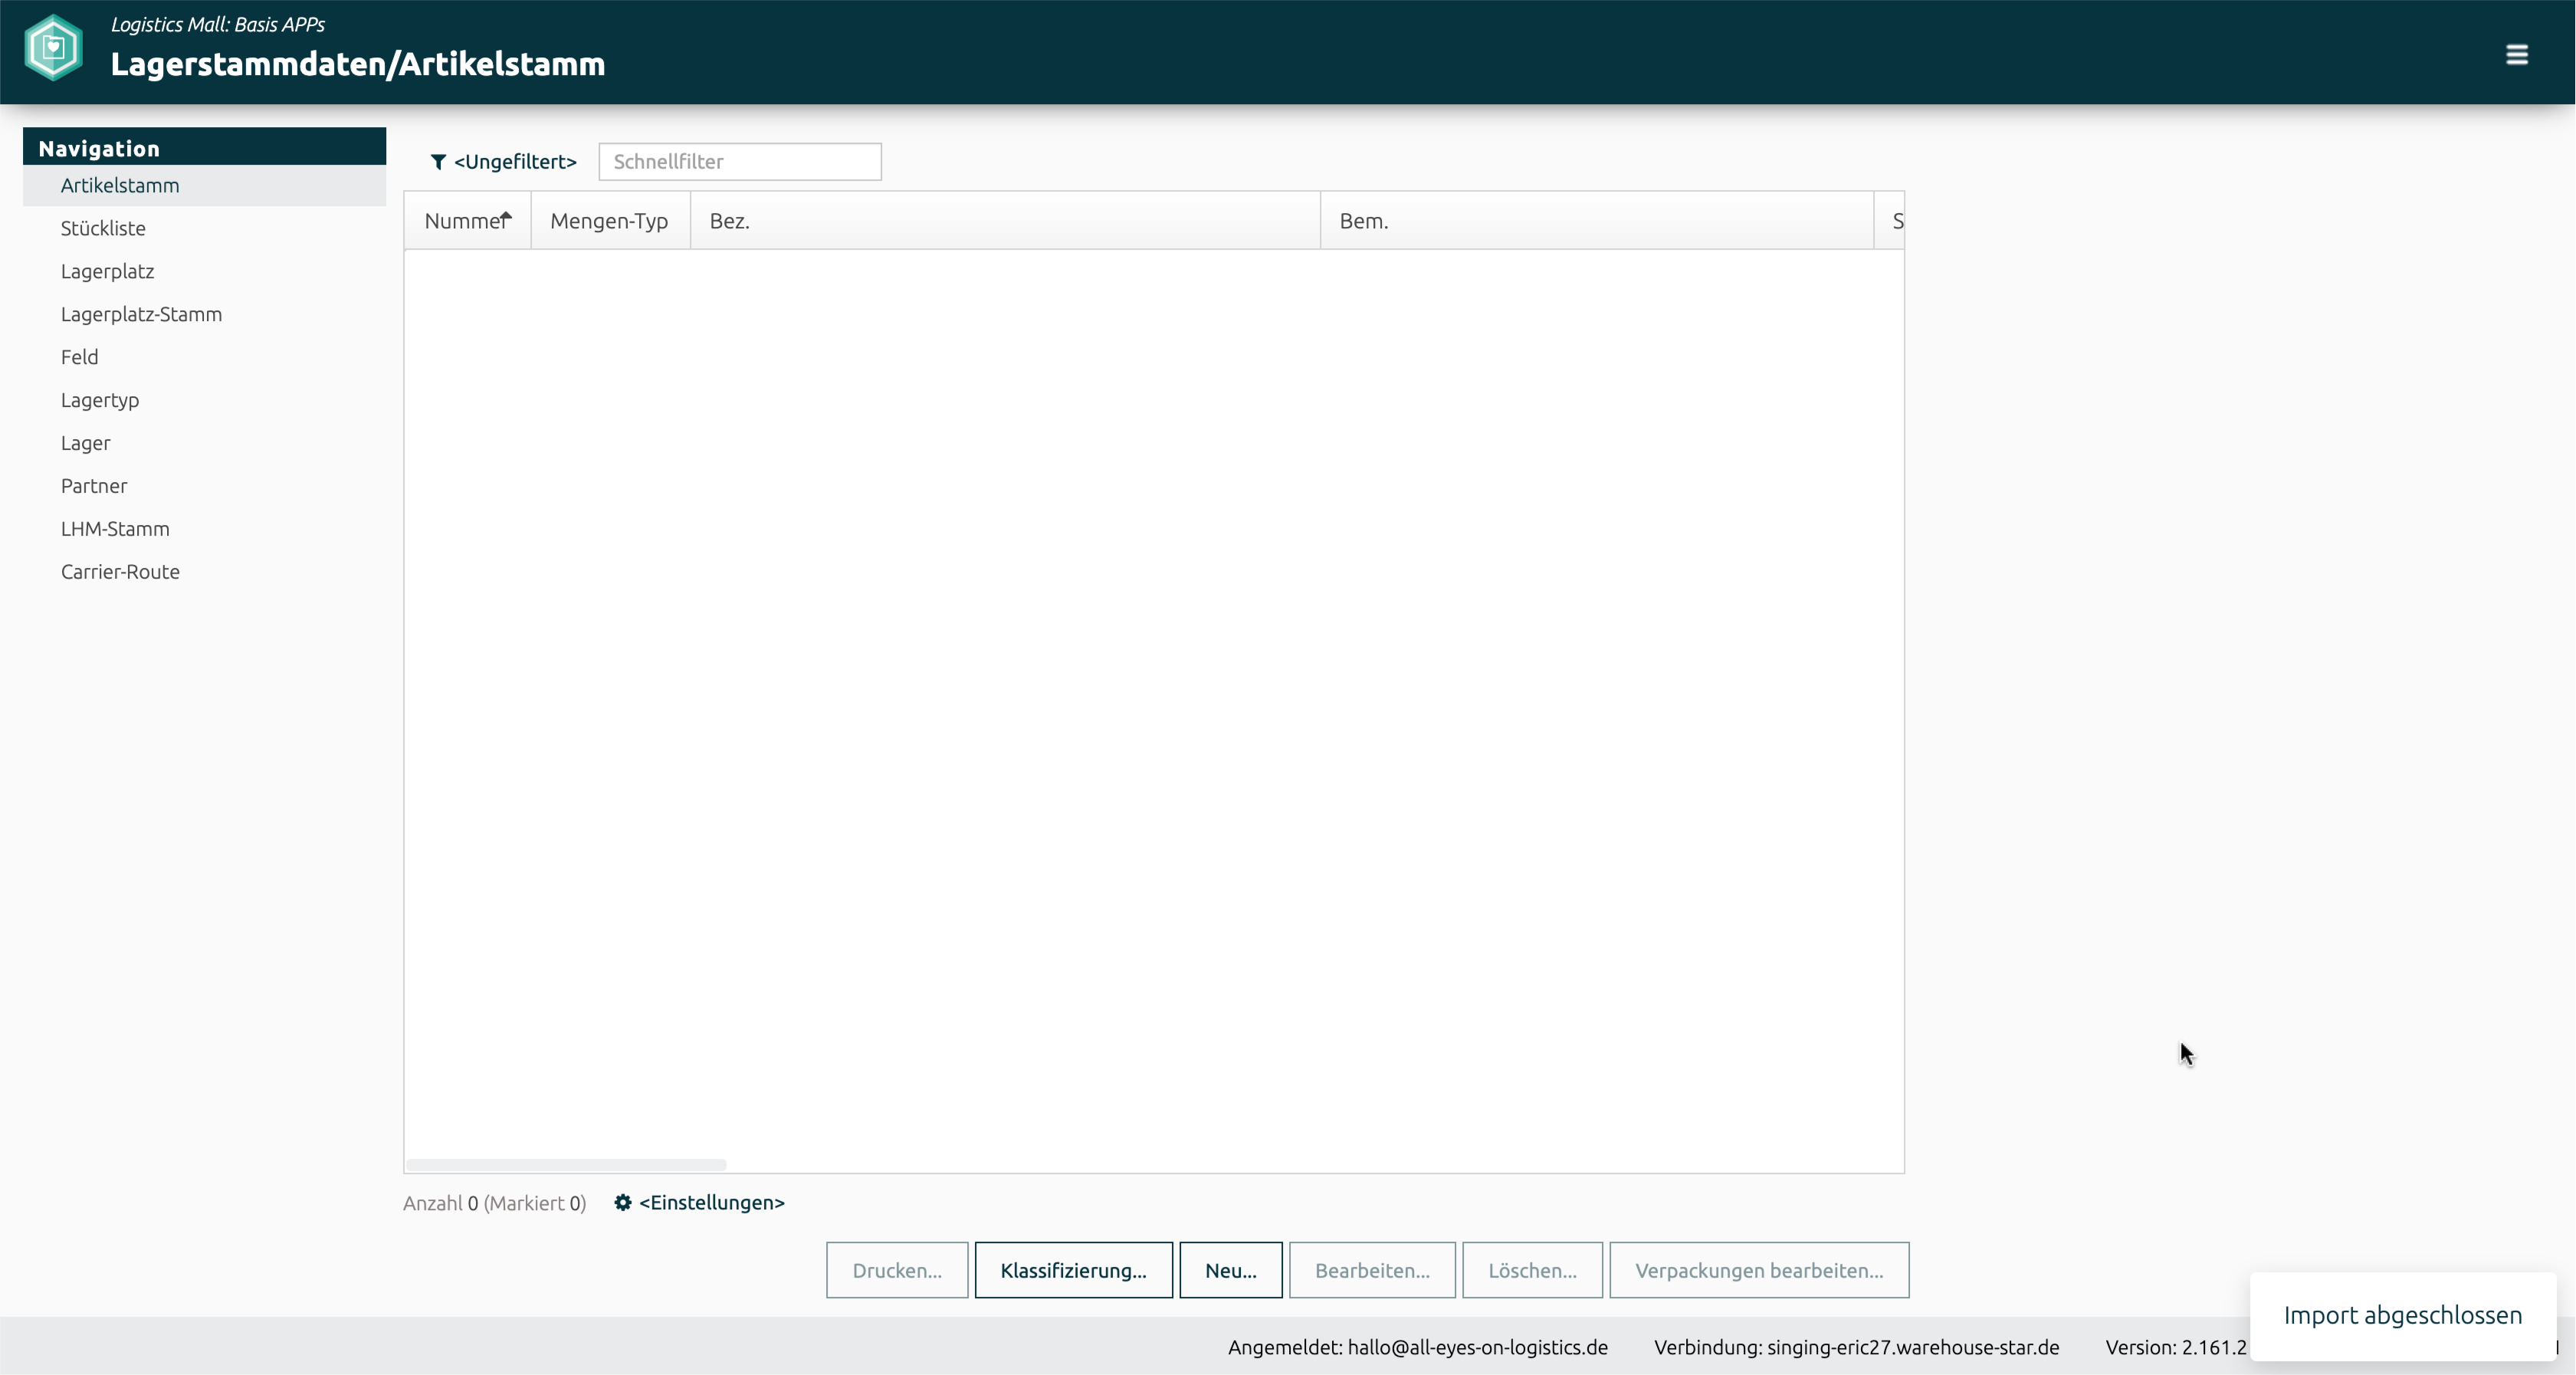Viewport: 2576px width, 1375px height.
Task: Click the Import abgeschlossen notification
Action: (x=2401, y=1315)
